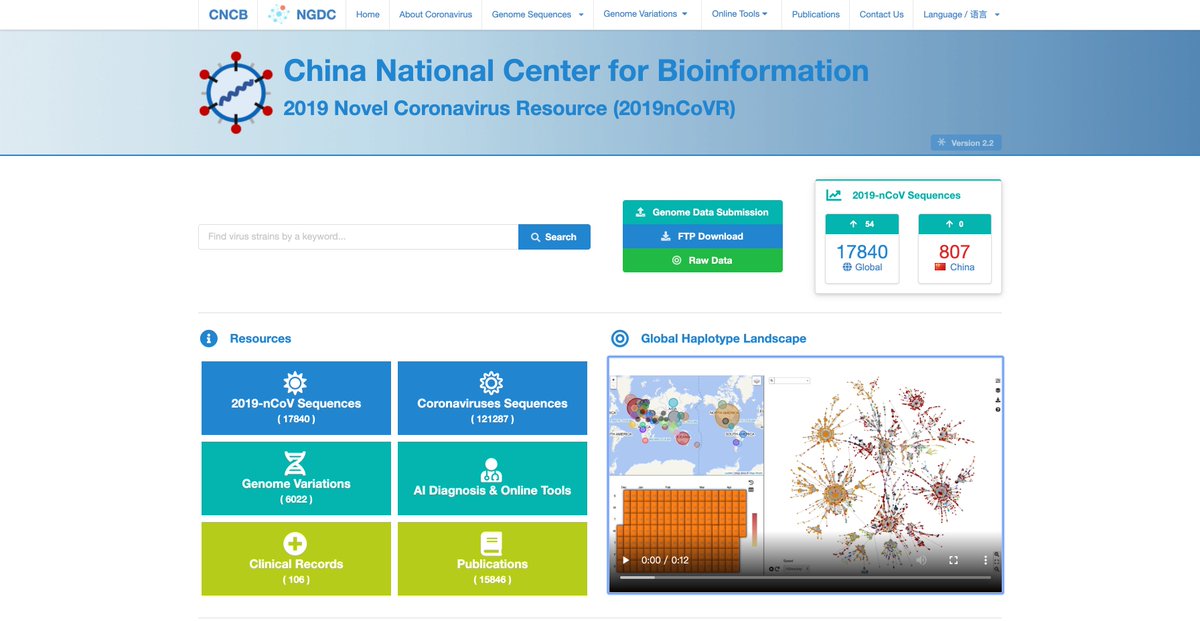Click the China National Center for Bioinformation title
The image size is (1200, 621).
click(576, 71)
